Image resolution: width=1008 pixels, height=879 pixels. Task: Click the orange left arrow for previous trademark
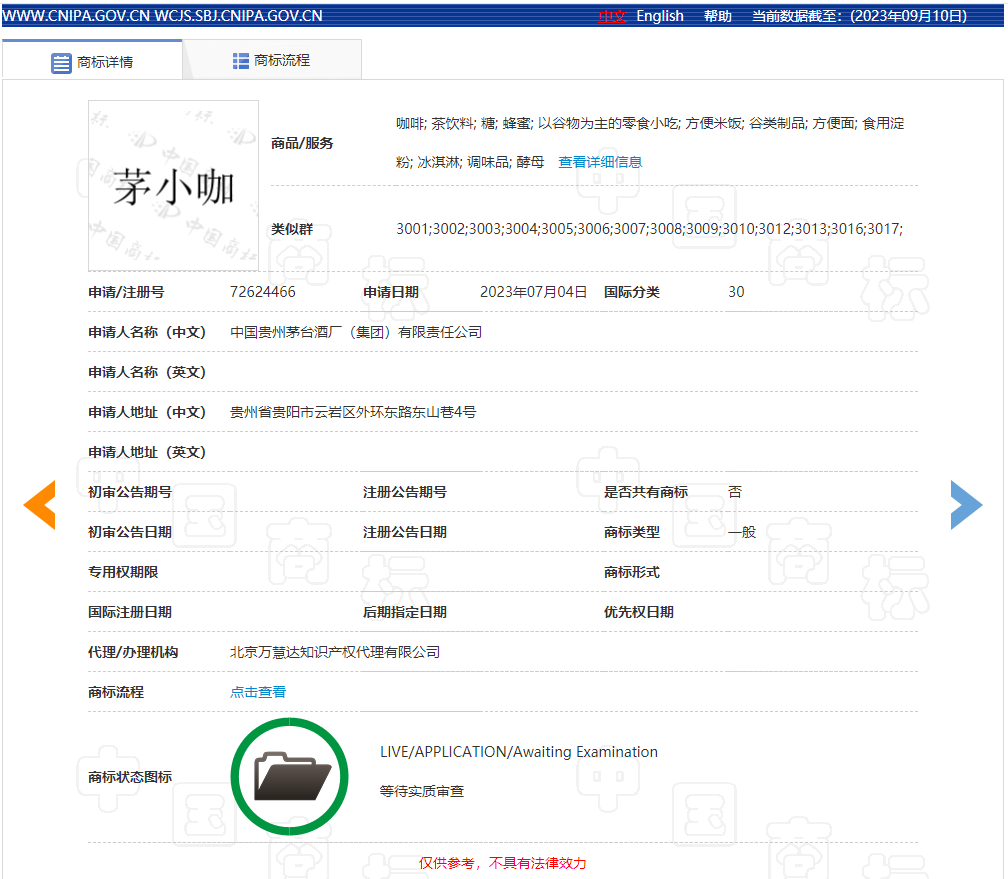coord(40,505)
